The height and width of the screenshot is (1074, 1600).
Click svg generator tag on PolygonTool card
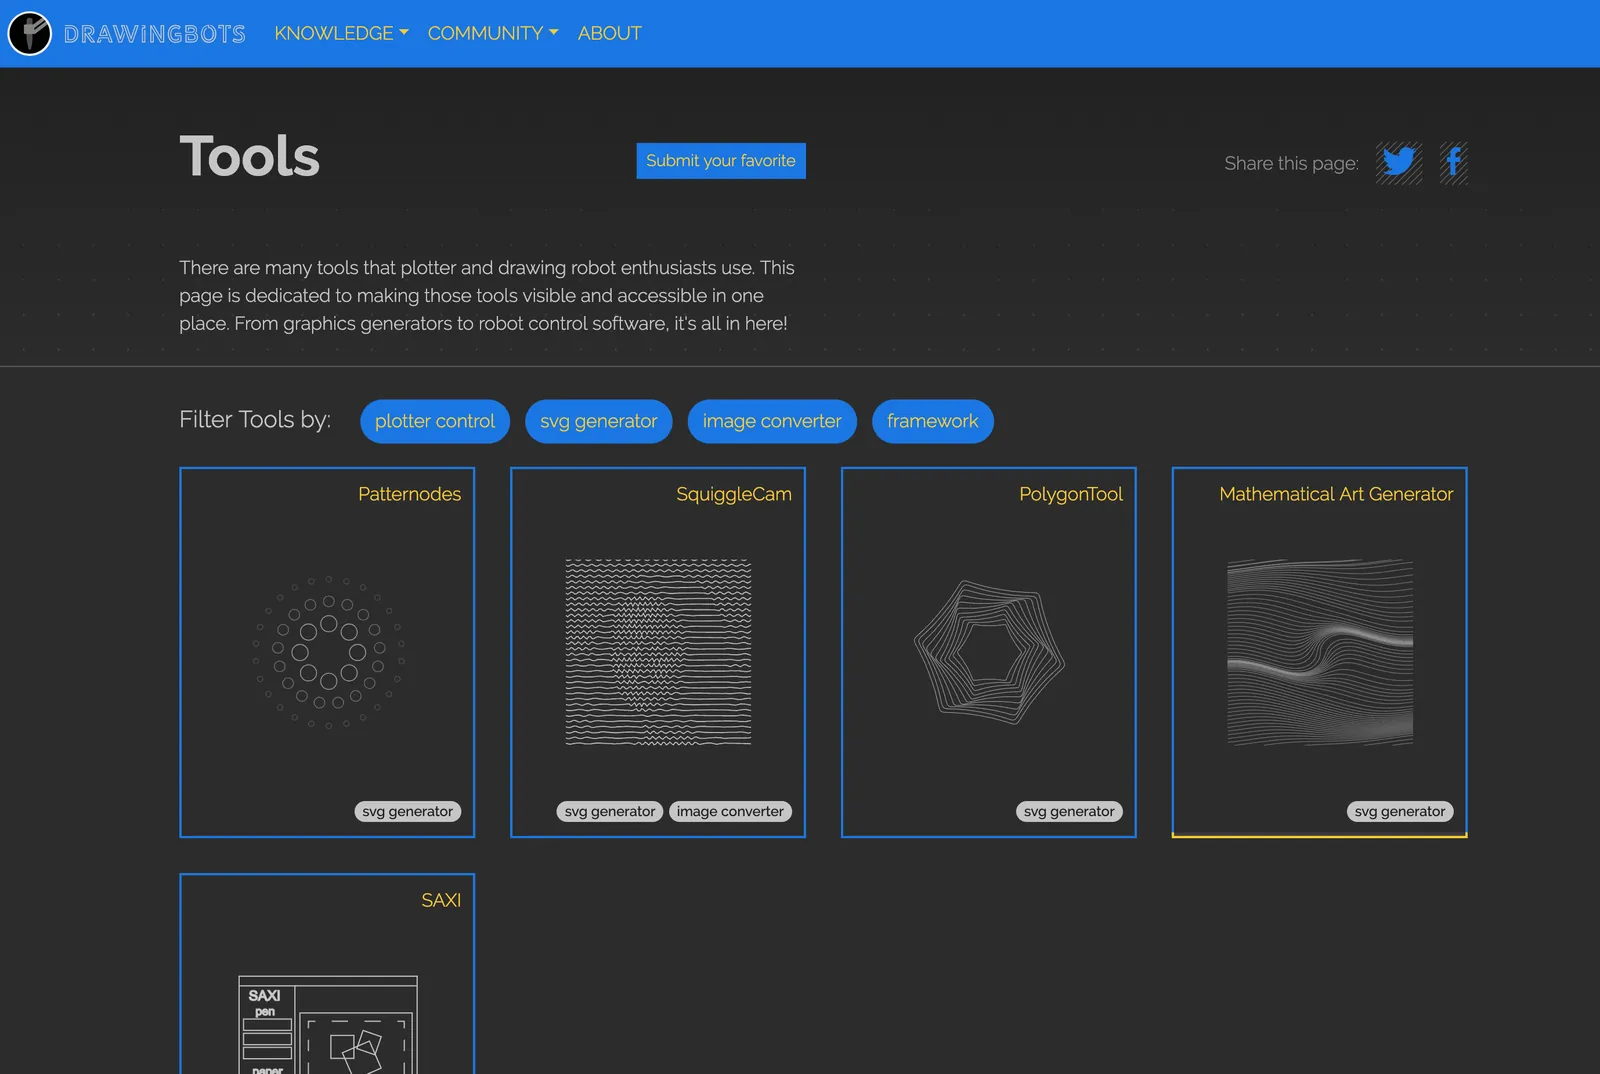[x=1069, y=812]
